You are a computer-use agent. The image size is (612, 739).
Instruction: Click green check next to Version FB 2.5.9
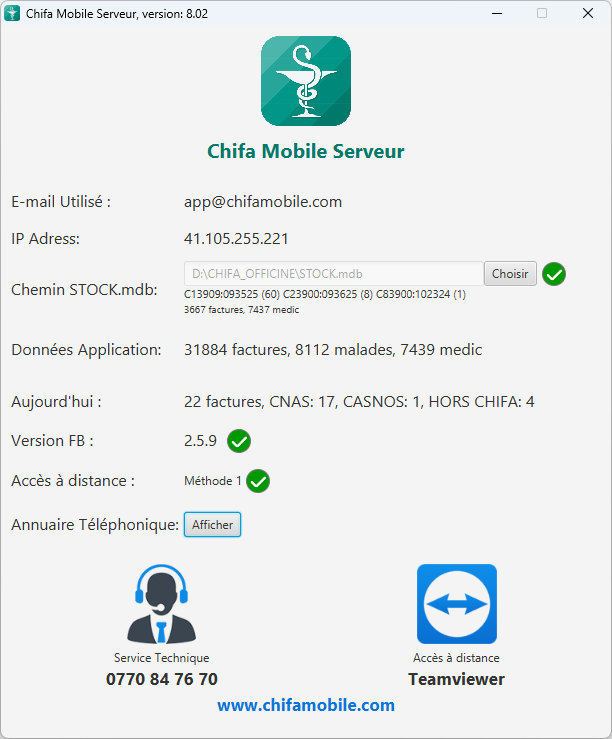coord(239,441)
